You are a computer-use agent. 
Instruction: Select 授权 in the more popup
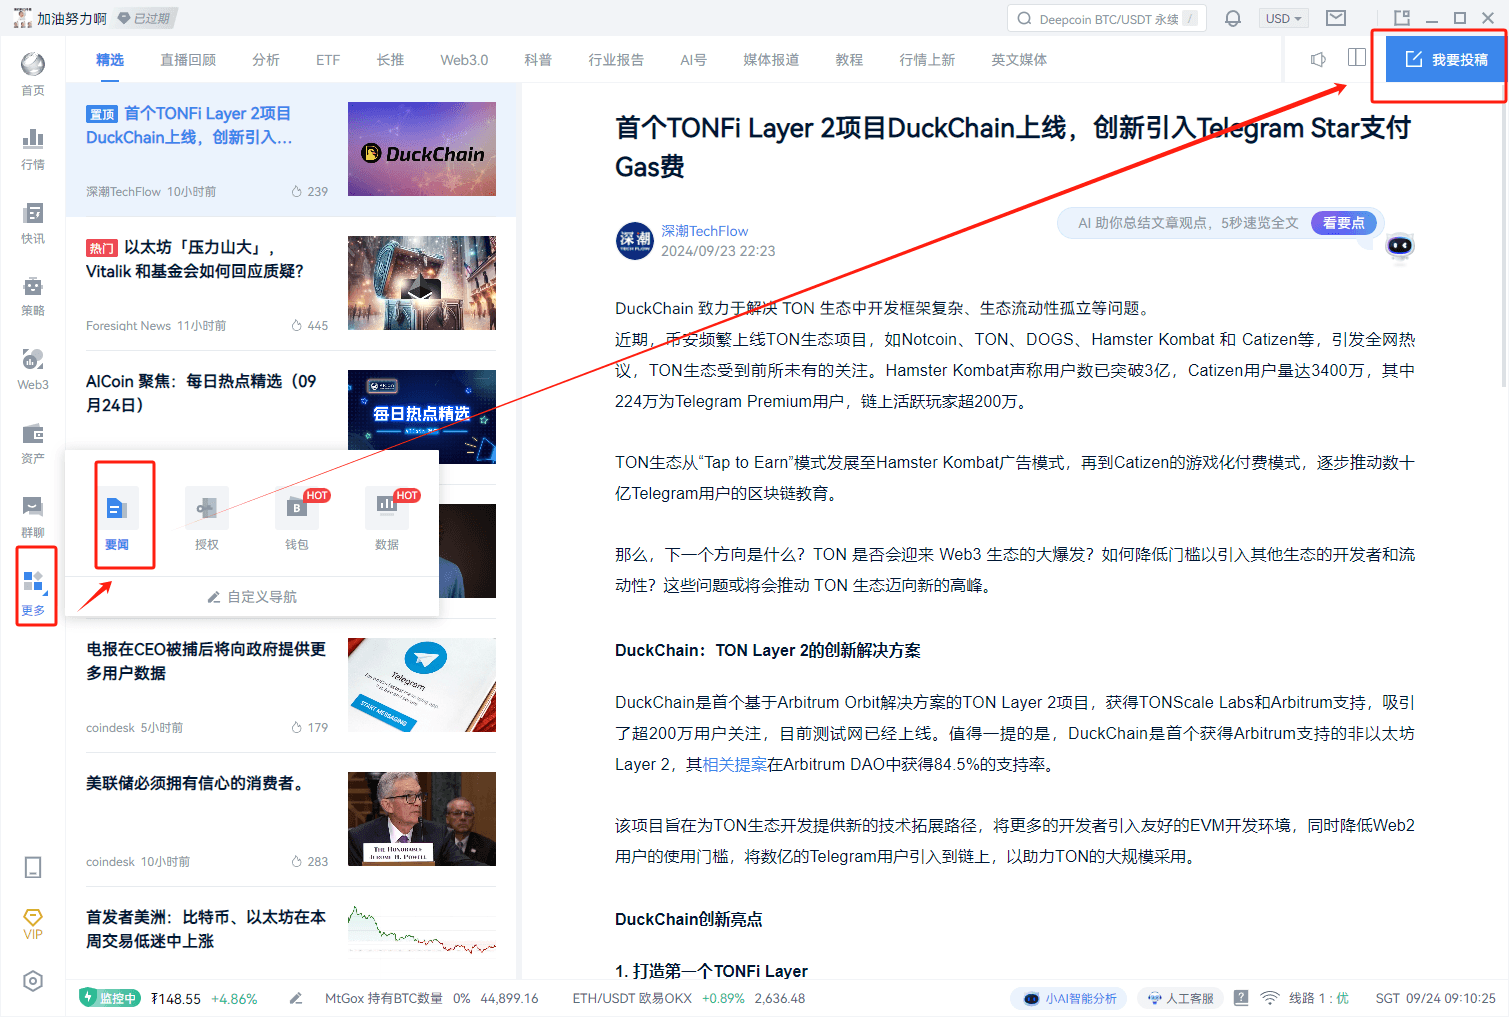(207, 518)
